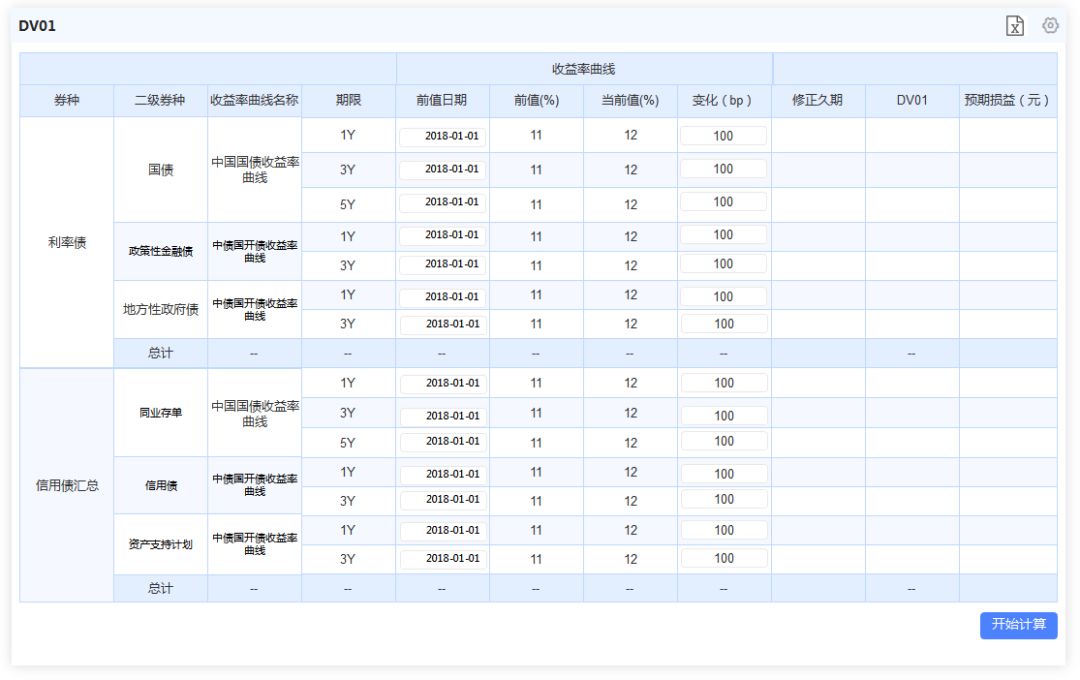Click the 利率债 category cell

pyautogui.click(x=67, y=243)
